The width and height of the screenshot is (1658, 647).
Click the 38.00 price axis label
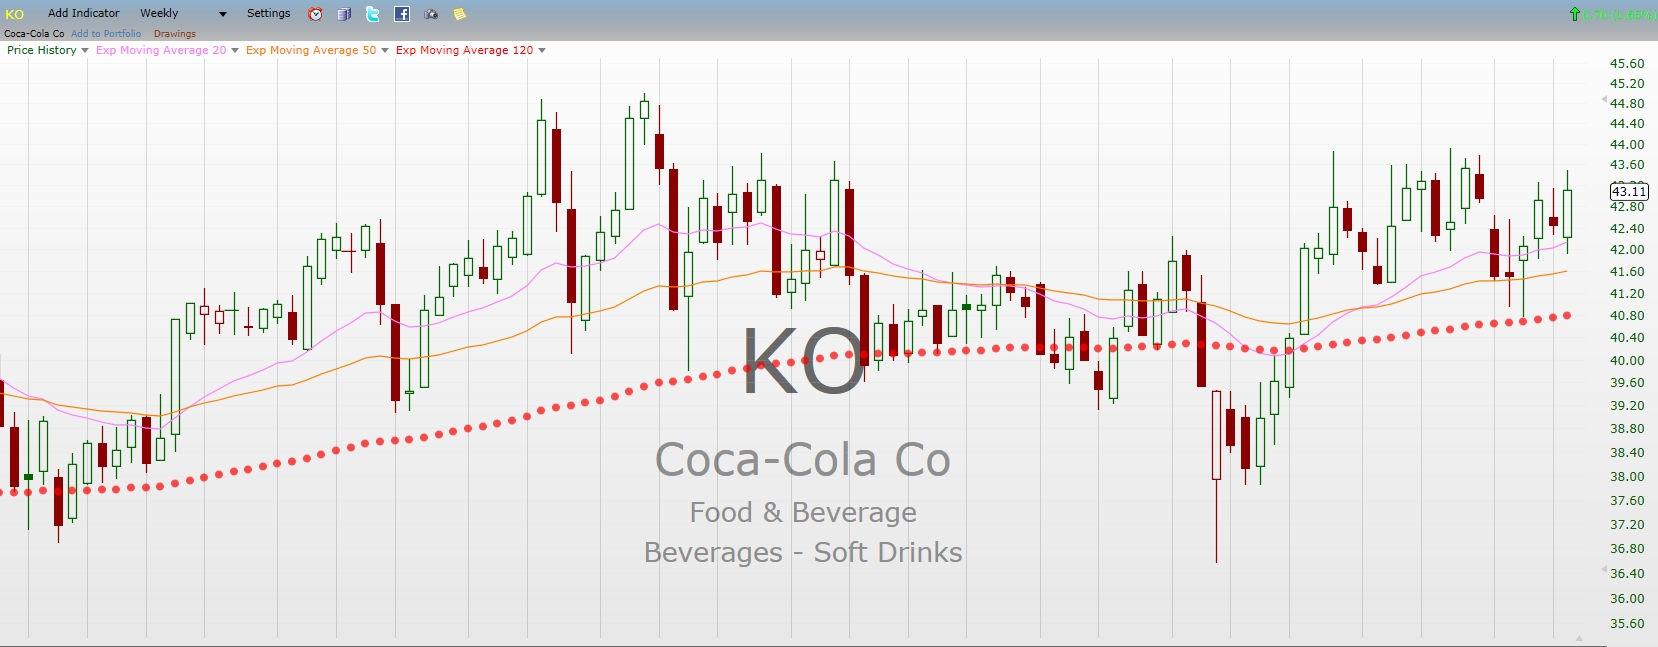click(1627, 476)
